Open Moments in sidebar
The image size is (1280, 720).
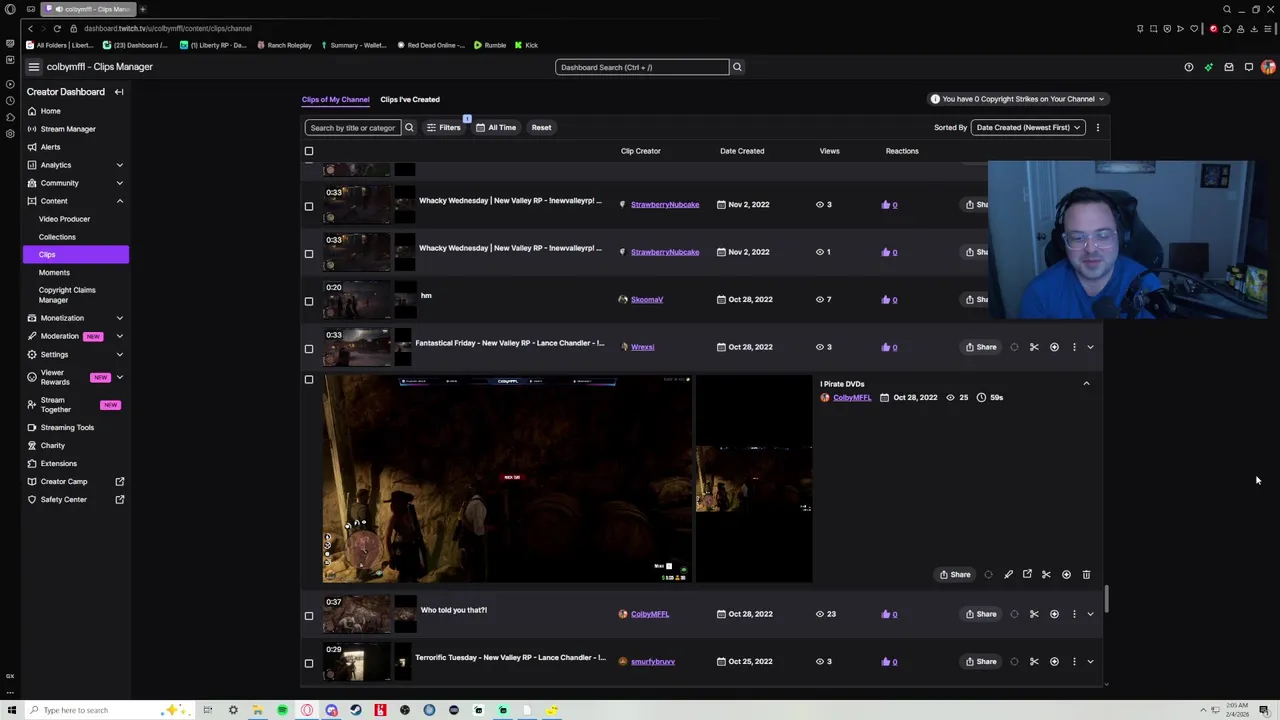[54, 273]
